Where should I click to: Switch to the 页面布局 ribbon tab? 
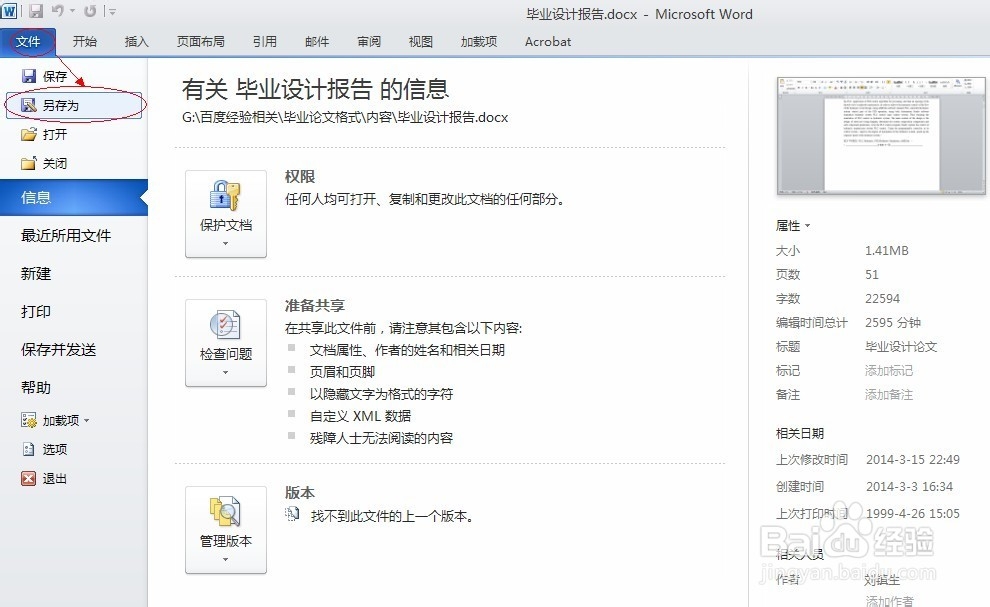pos(201,42)
